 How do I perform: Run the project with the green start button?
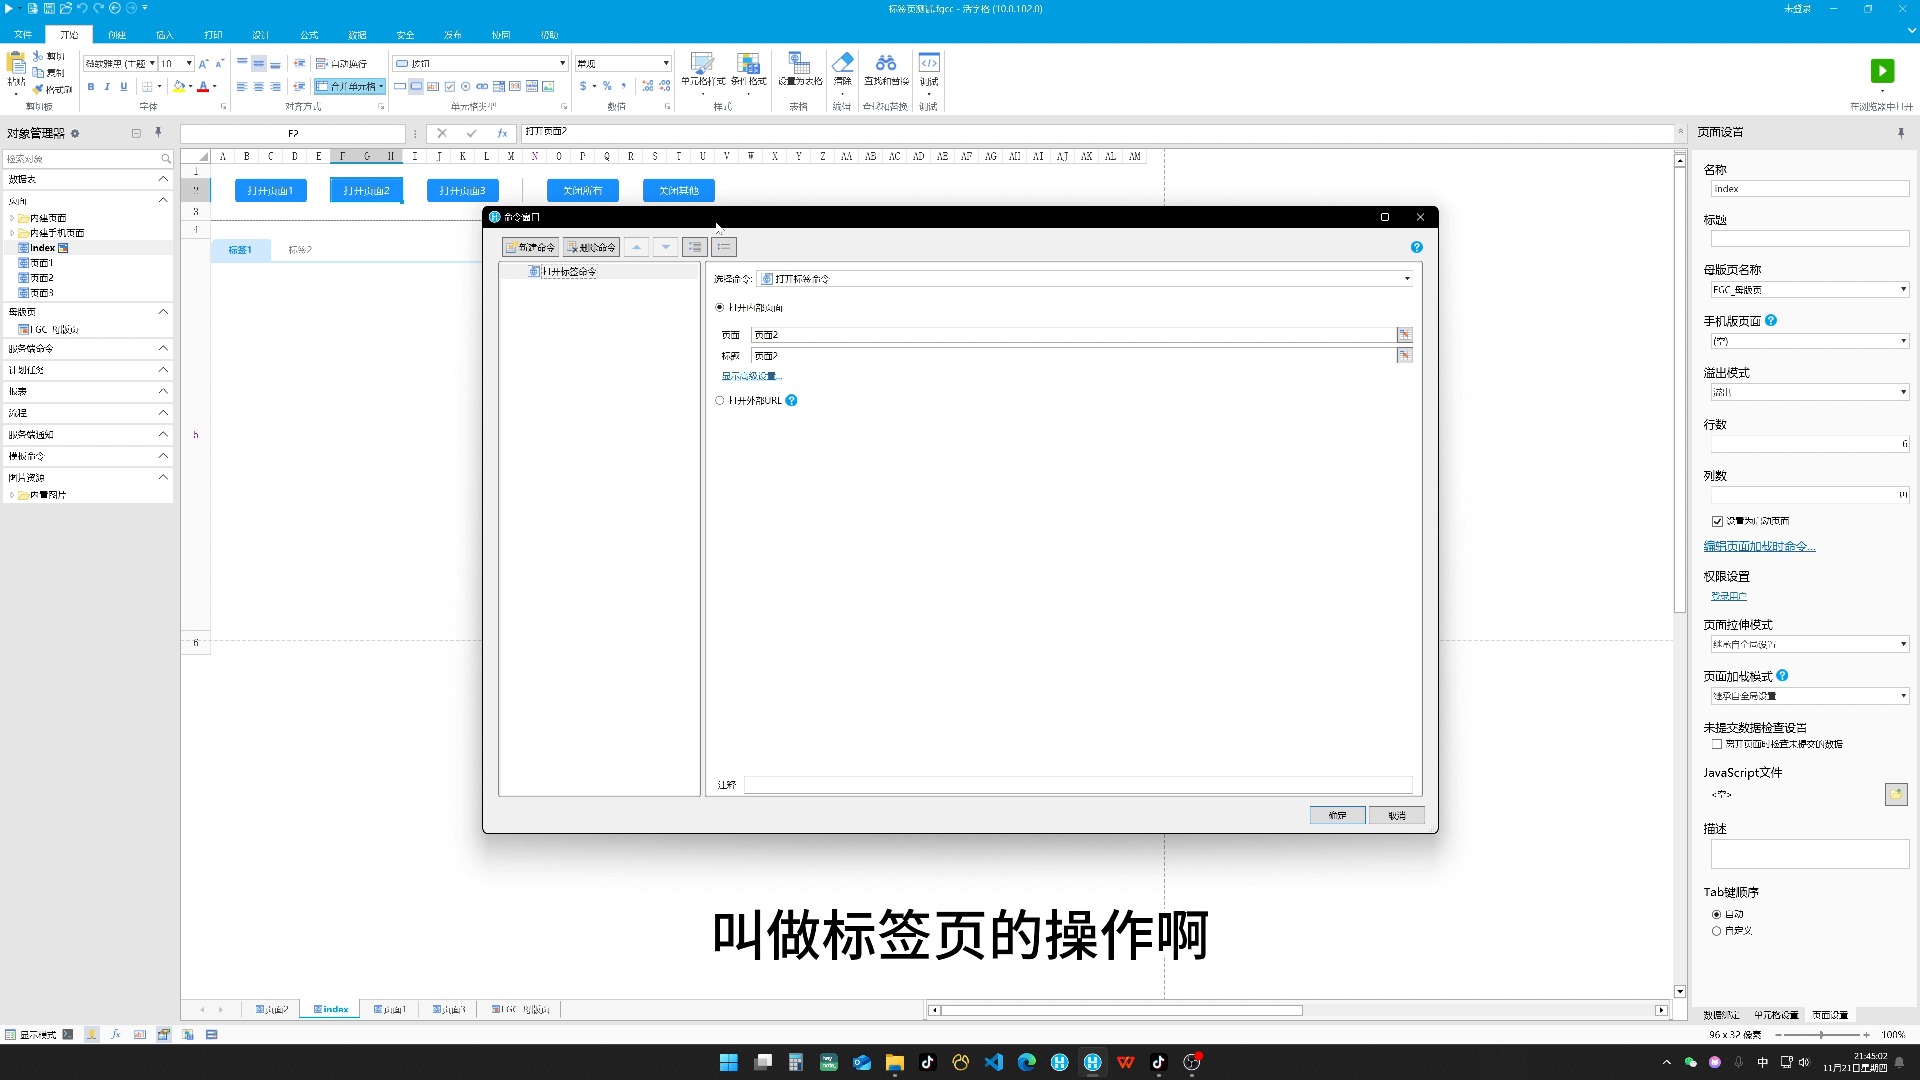[1882, 70]
